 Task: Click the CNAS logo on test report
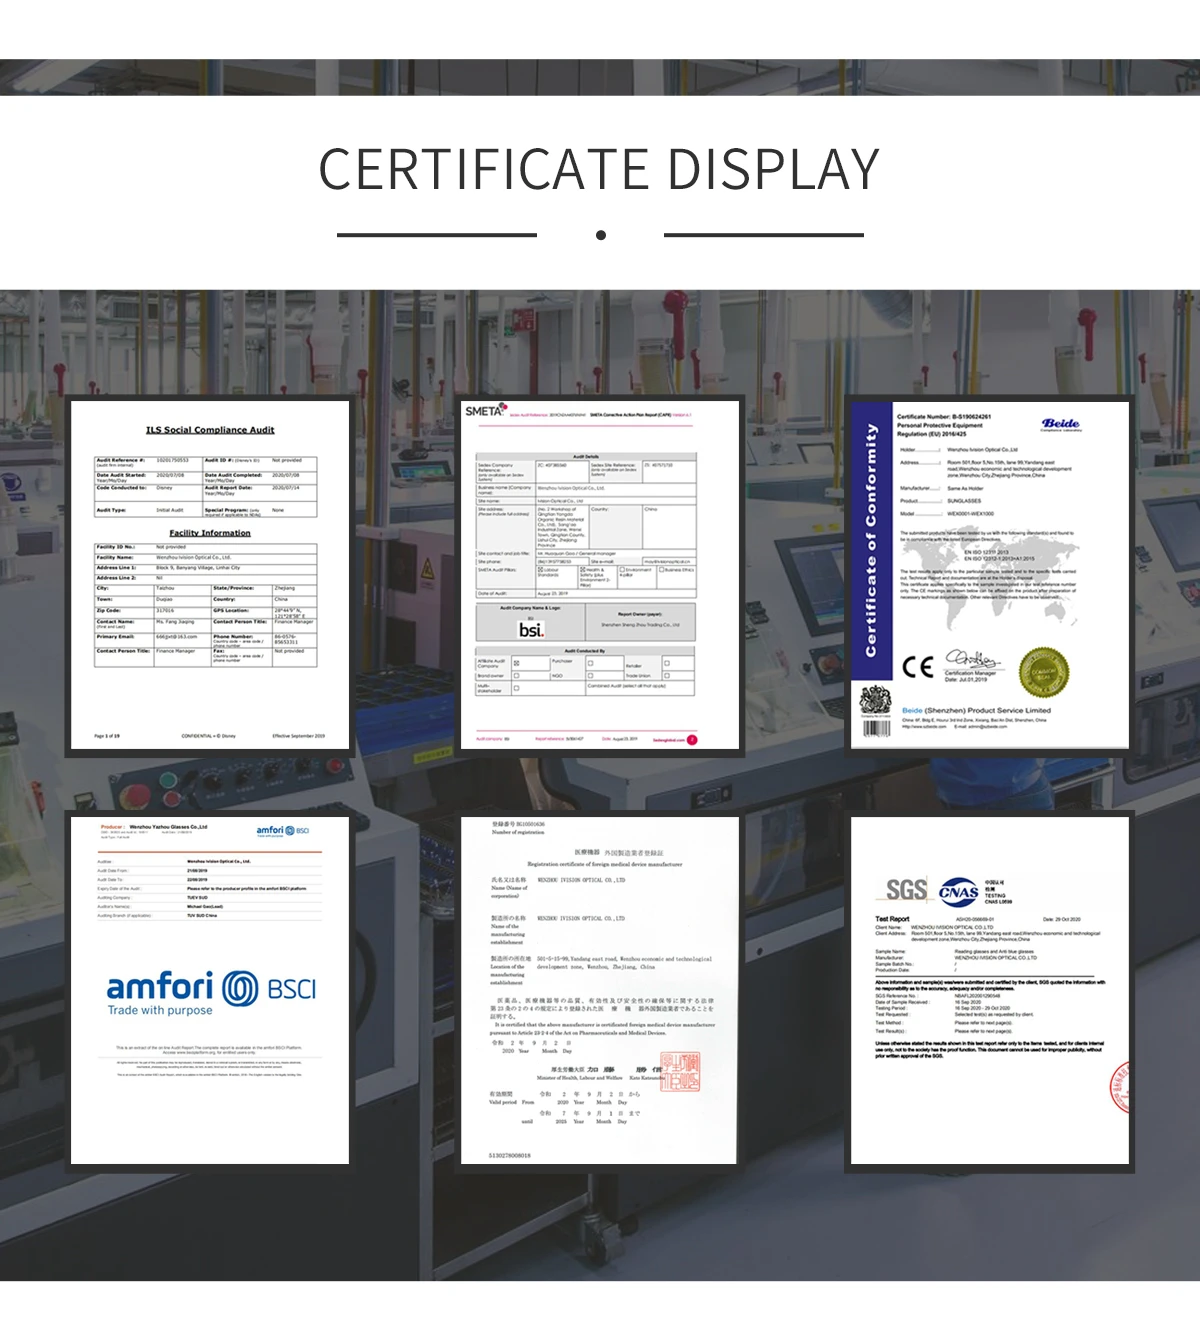(959, 891)
